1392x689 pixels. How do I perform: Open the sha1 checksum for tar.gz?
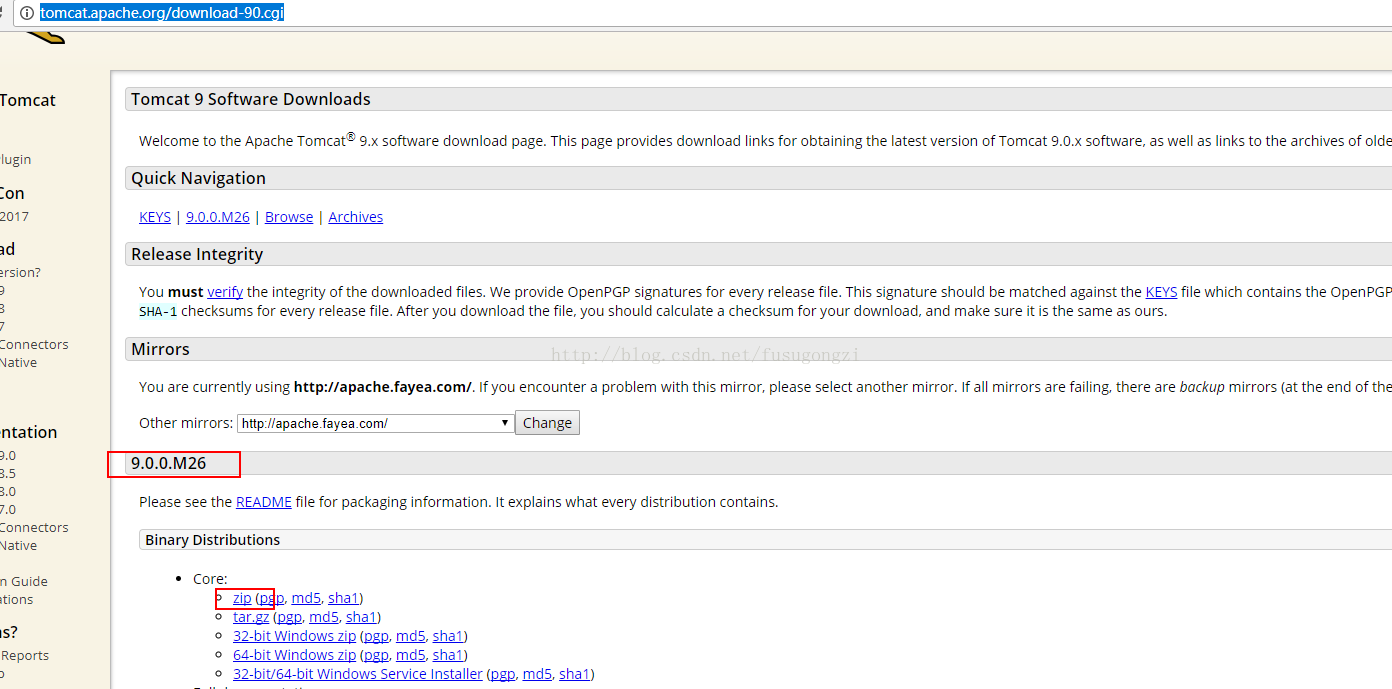pyautogui.click(x=361, y=617)
